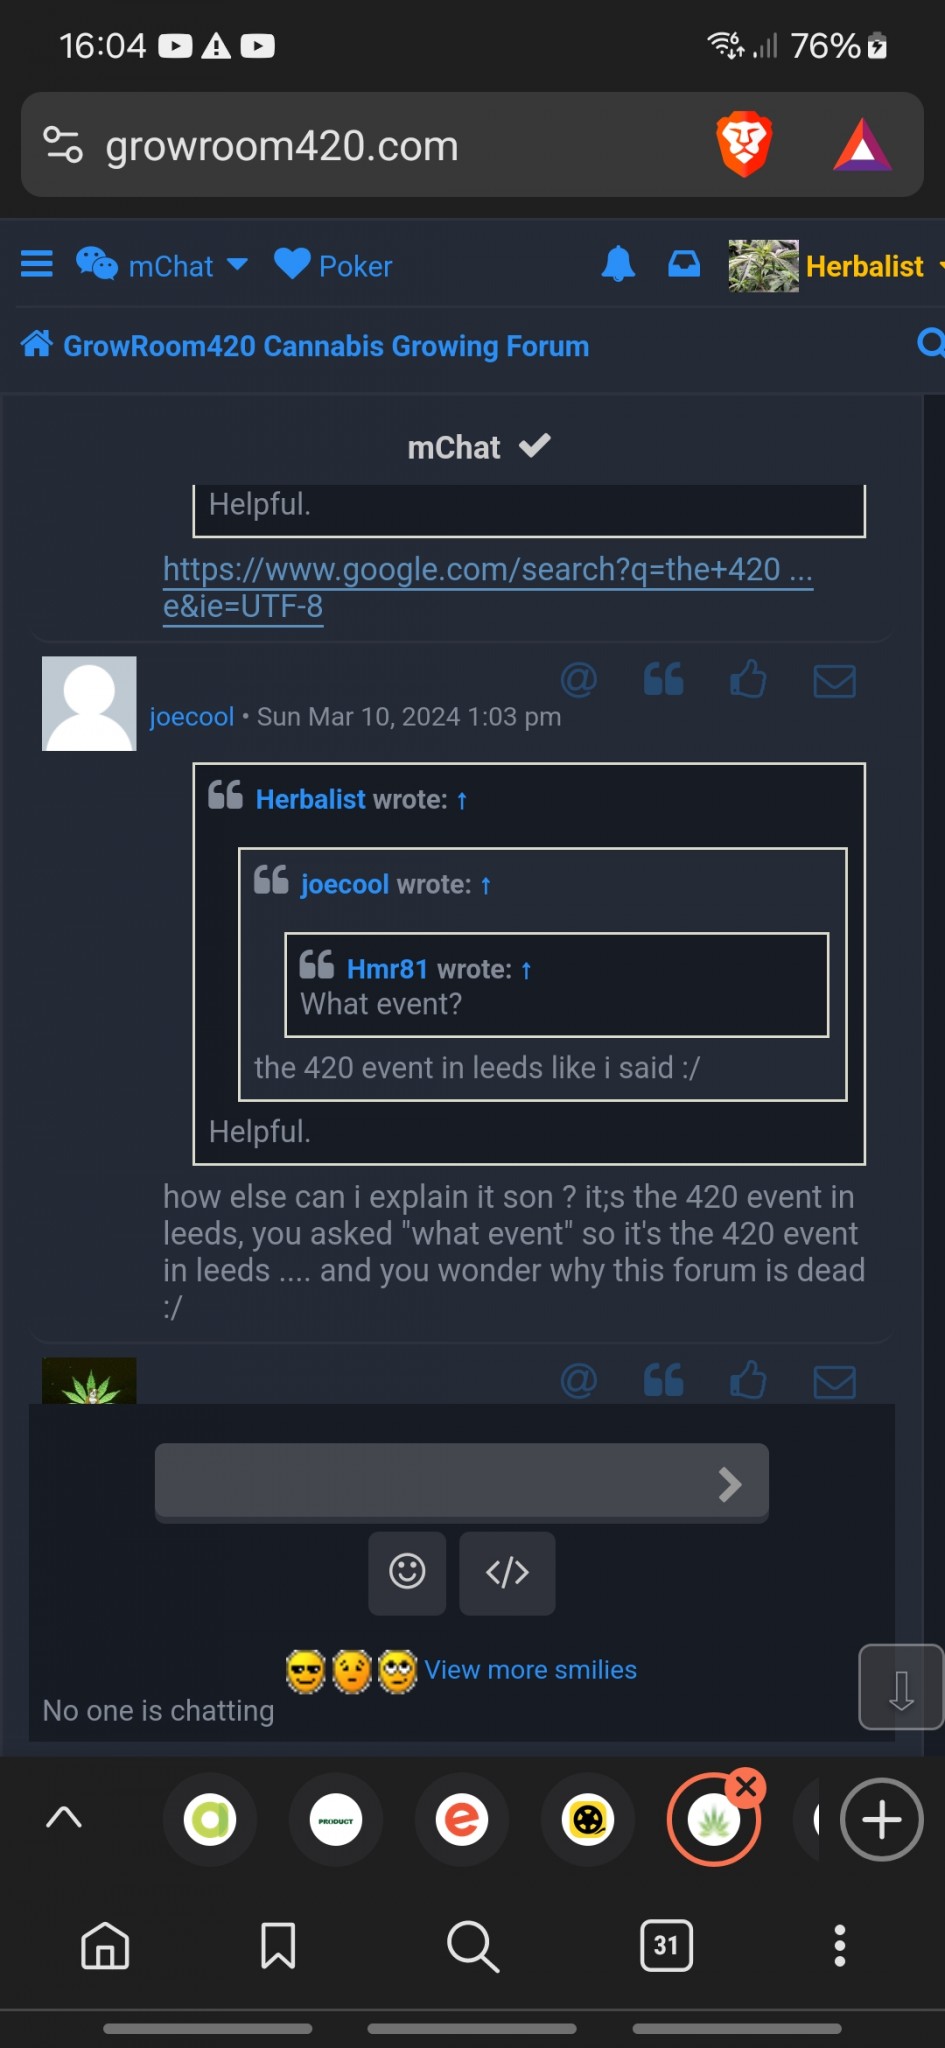Image resolution: width=945 pixels, height=2048 pixels.
Task: Mention joecool with the @ icon
Action: coord(578,680)
